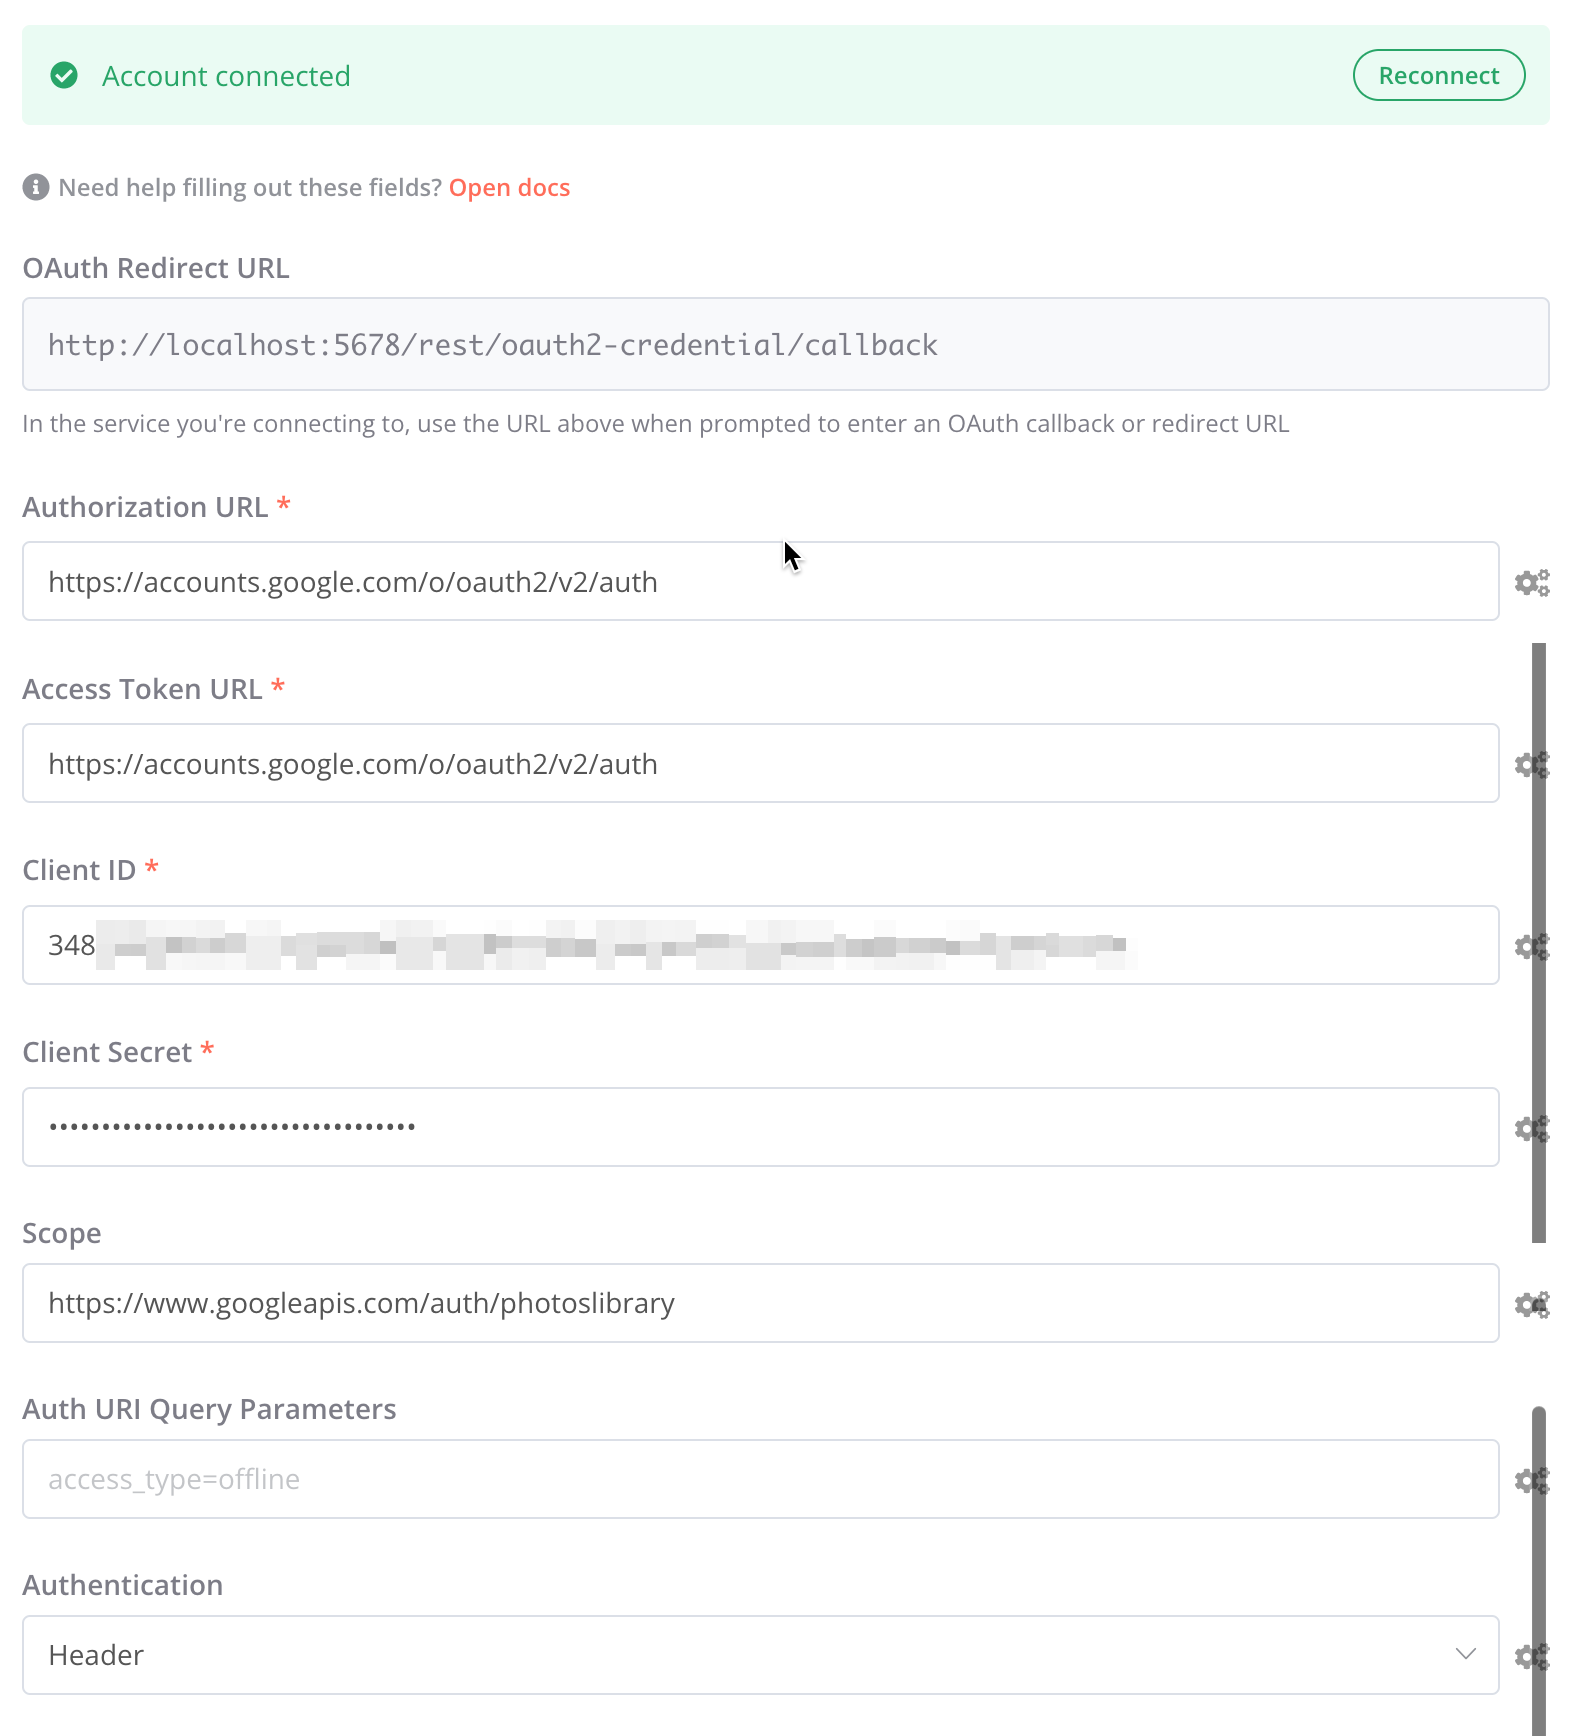Expand the Authentication Header dropdown

pos(760,1655)
